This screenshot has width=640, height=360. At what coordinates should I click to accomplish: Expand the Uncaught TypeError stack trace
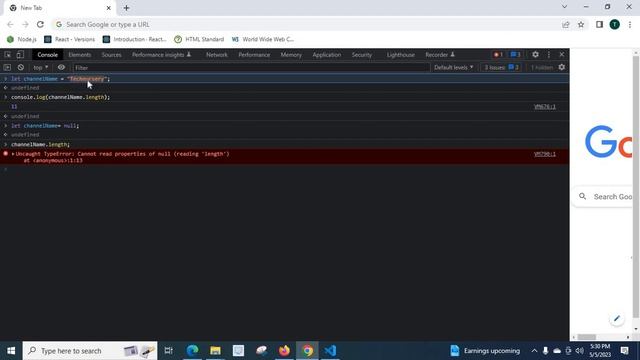[x=13, y=154]
